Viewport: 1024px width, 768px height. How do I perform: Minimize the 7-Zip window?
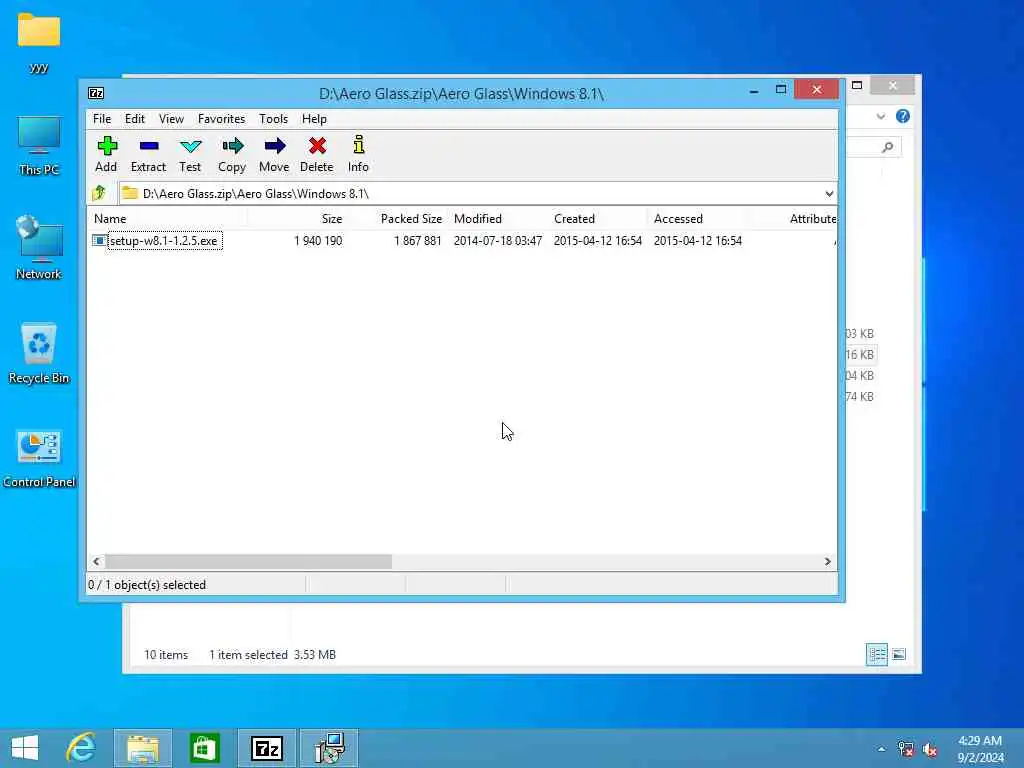[x=754, y=91]
